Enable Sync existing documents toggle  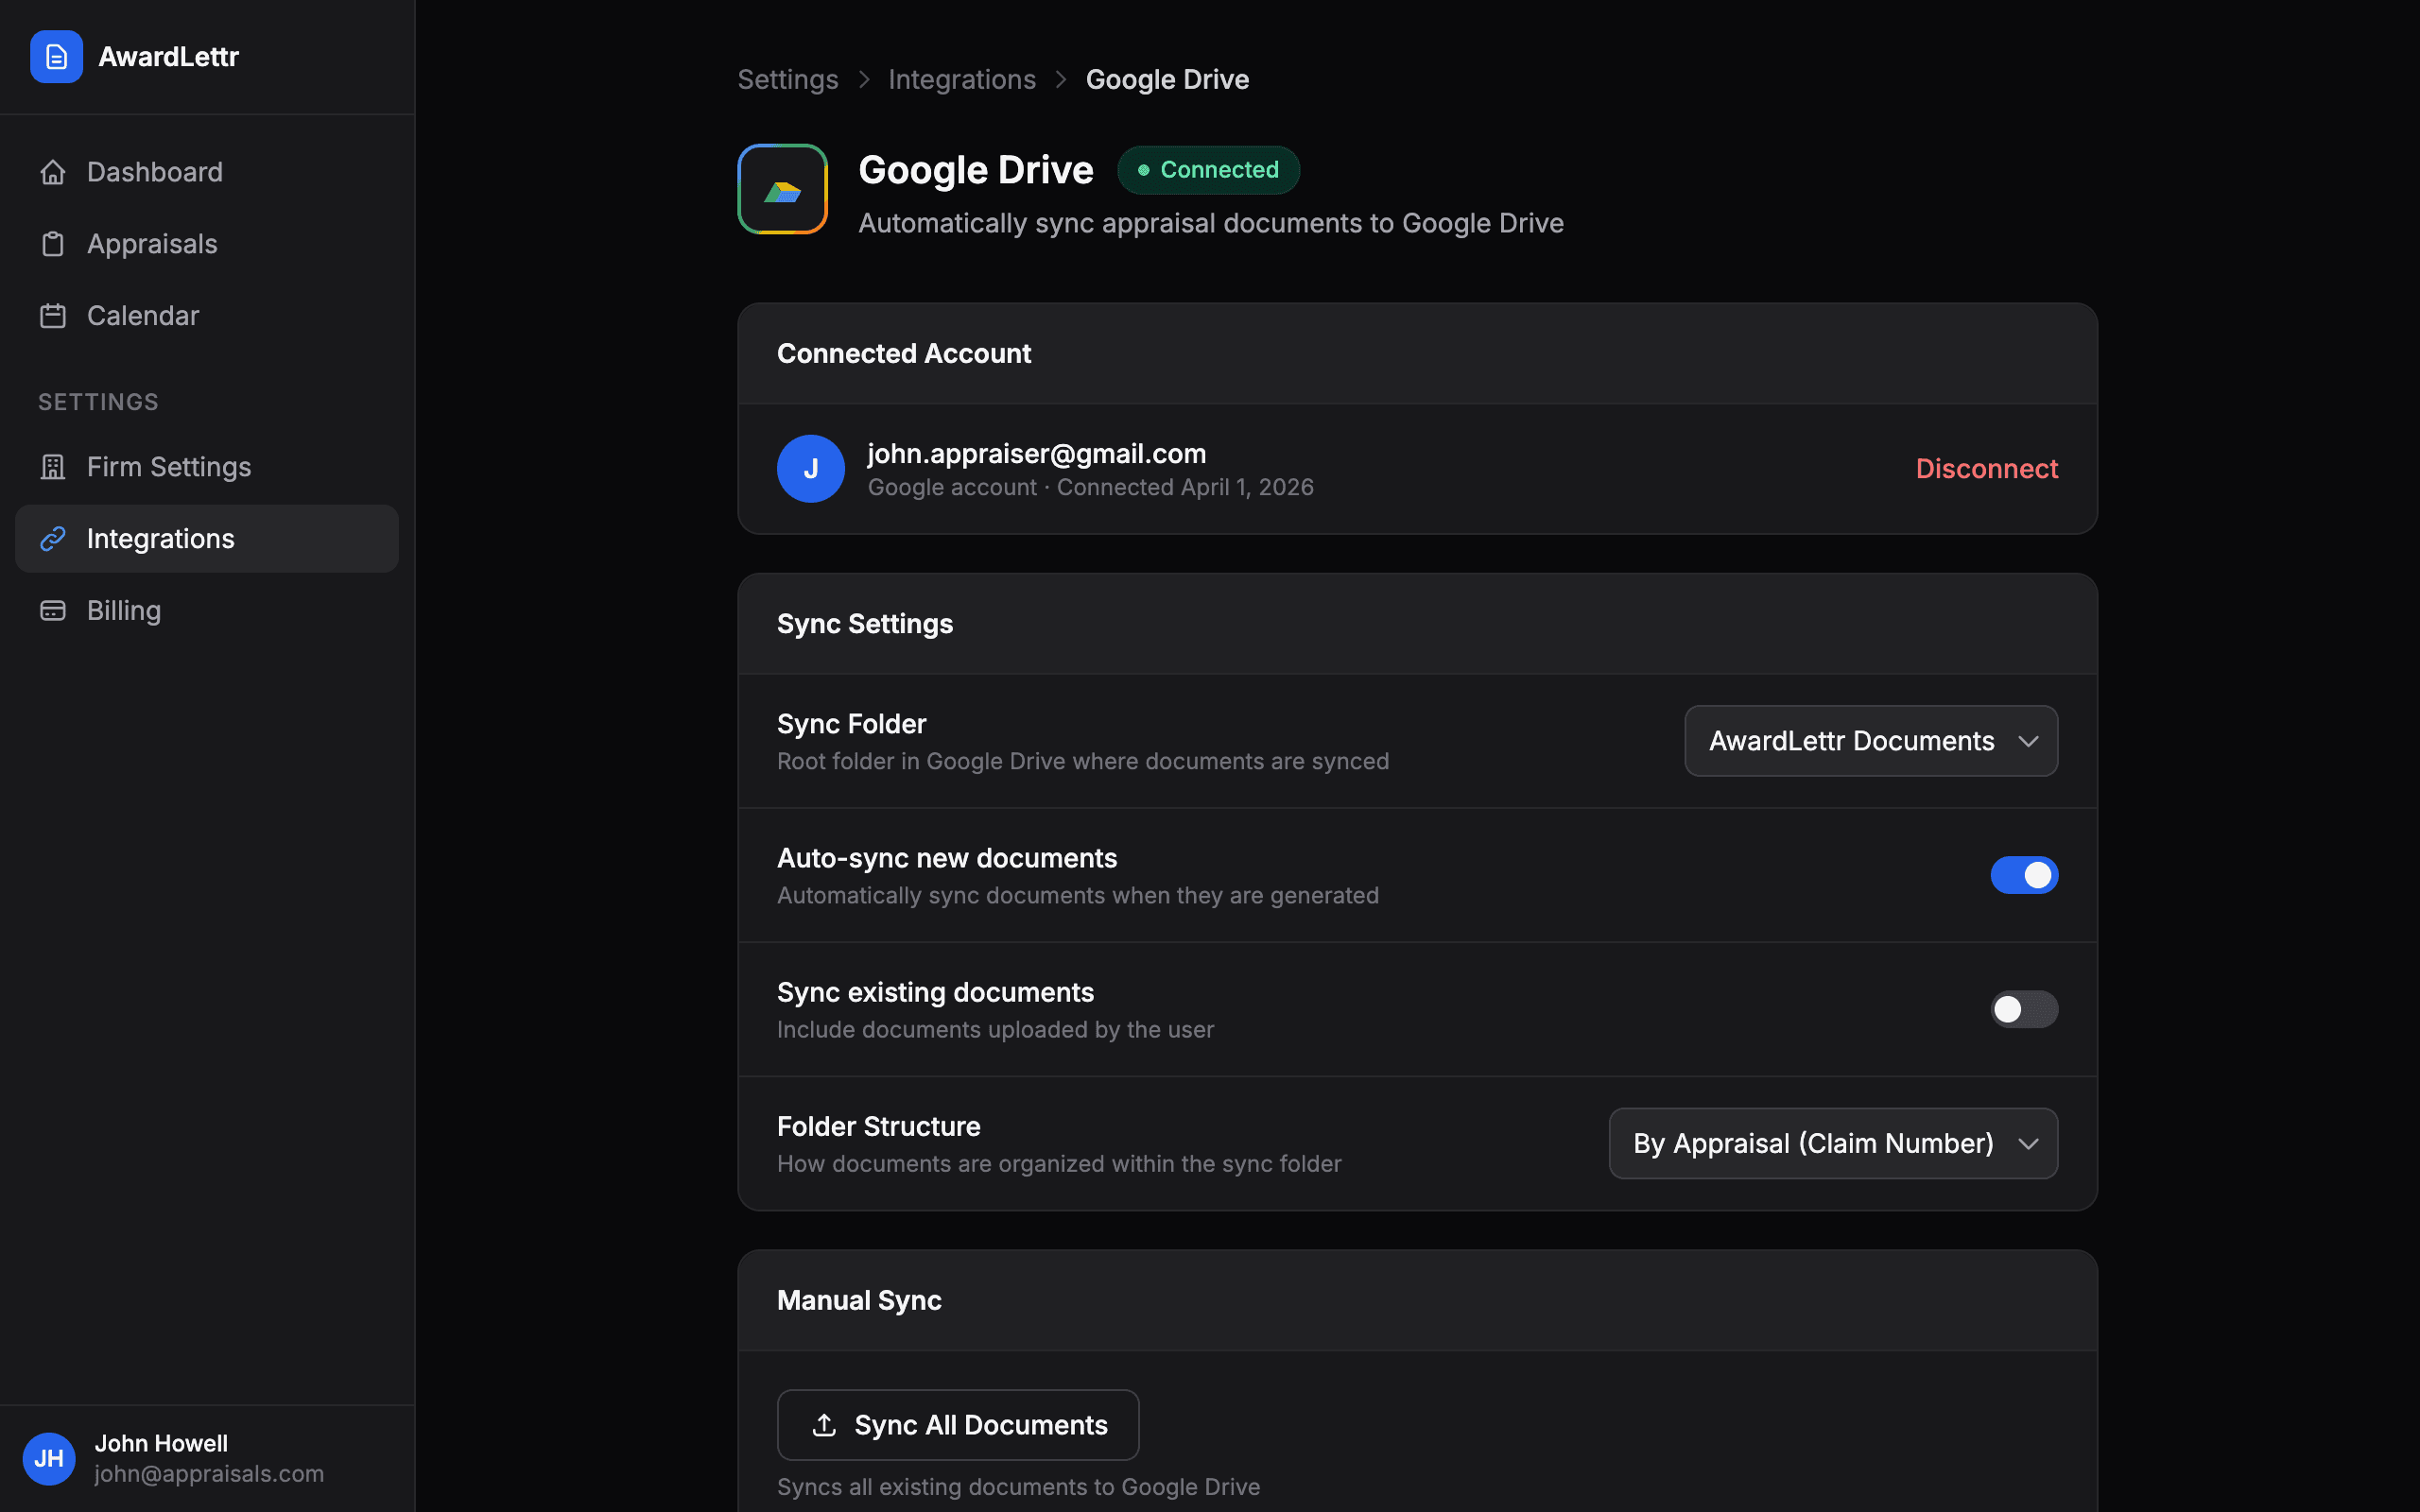(x=2024, y=1009)
